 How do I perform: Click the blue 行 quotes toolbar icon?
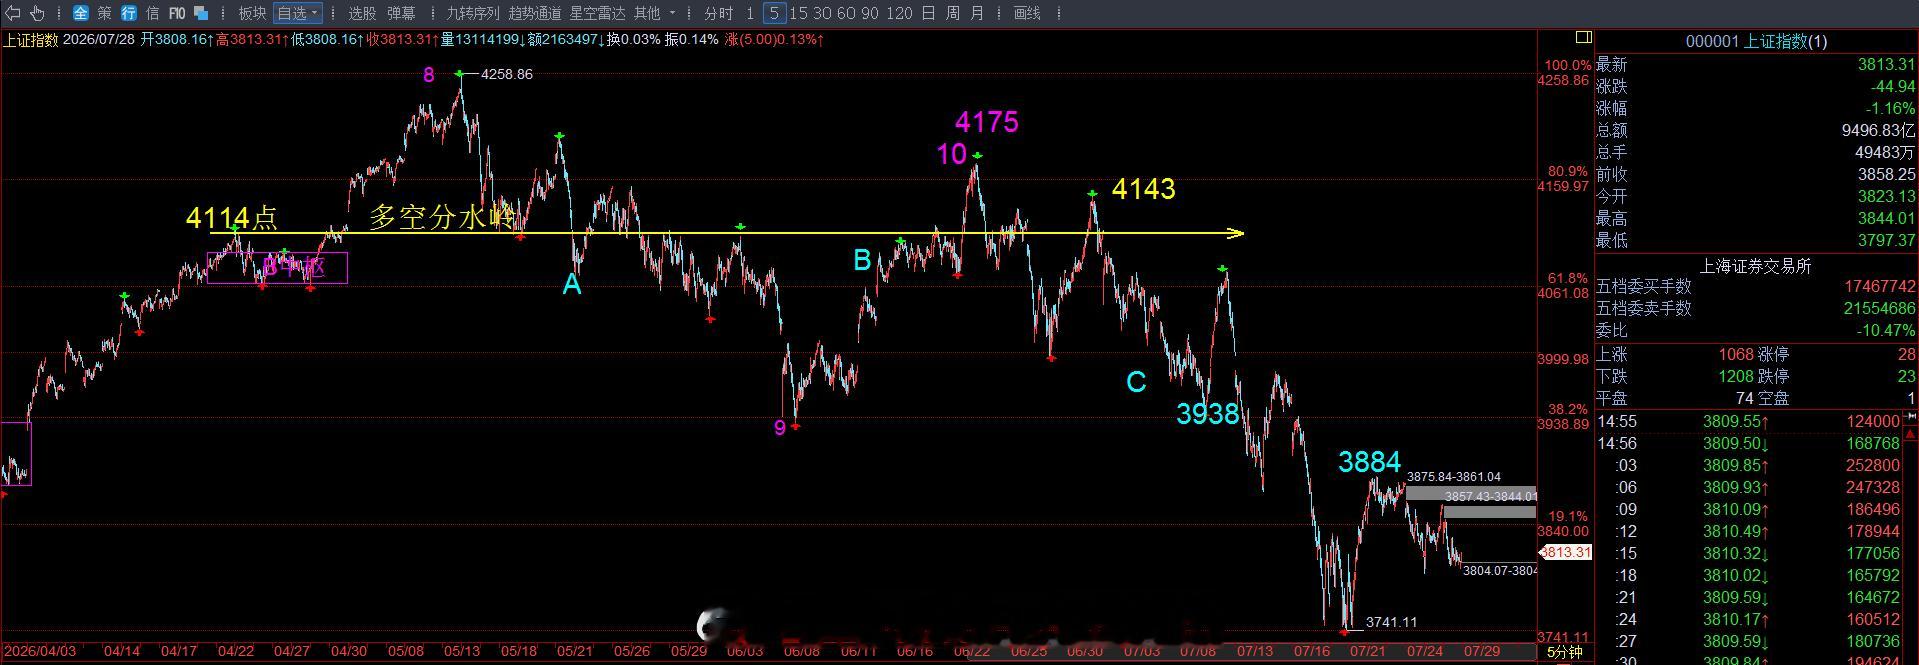[x=129, y=13]
